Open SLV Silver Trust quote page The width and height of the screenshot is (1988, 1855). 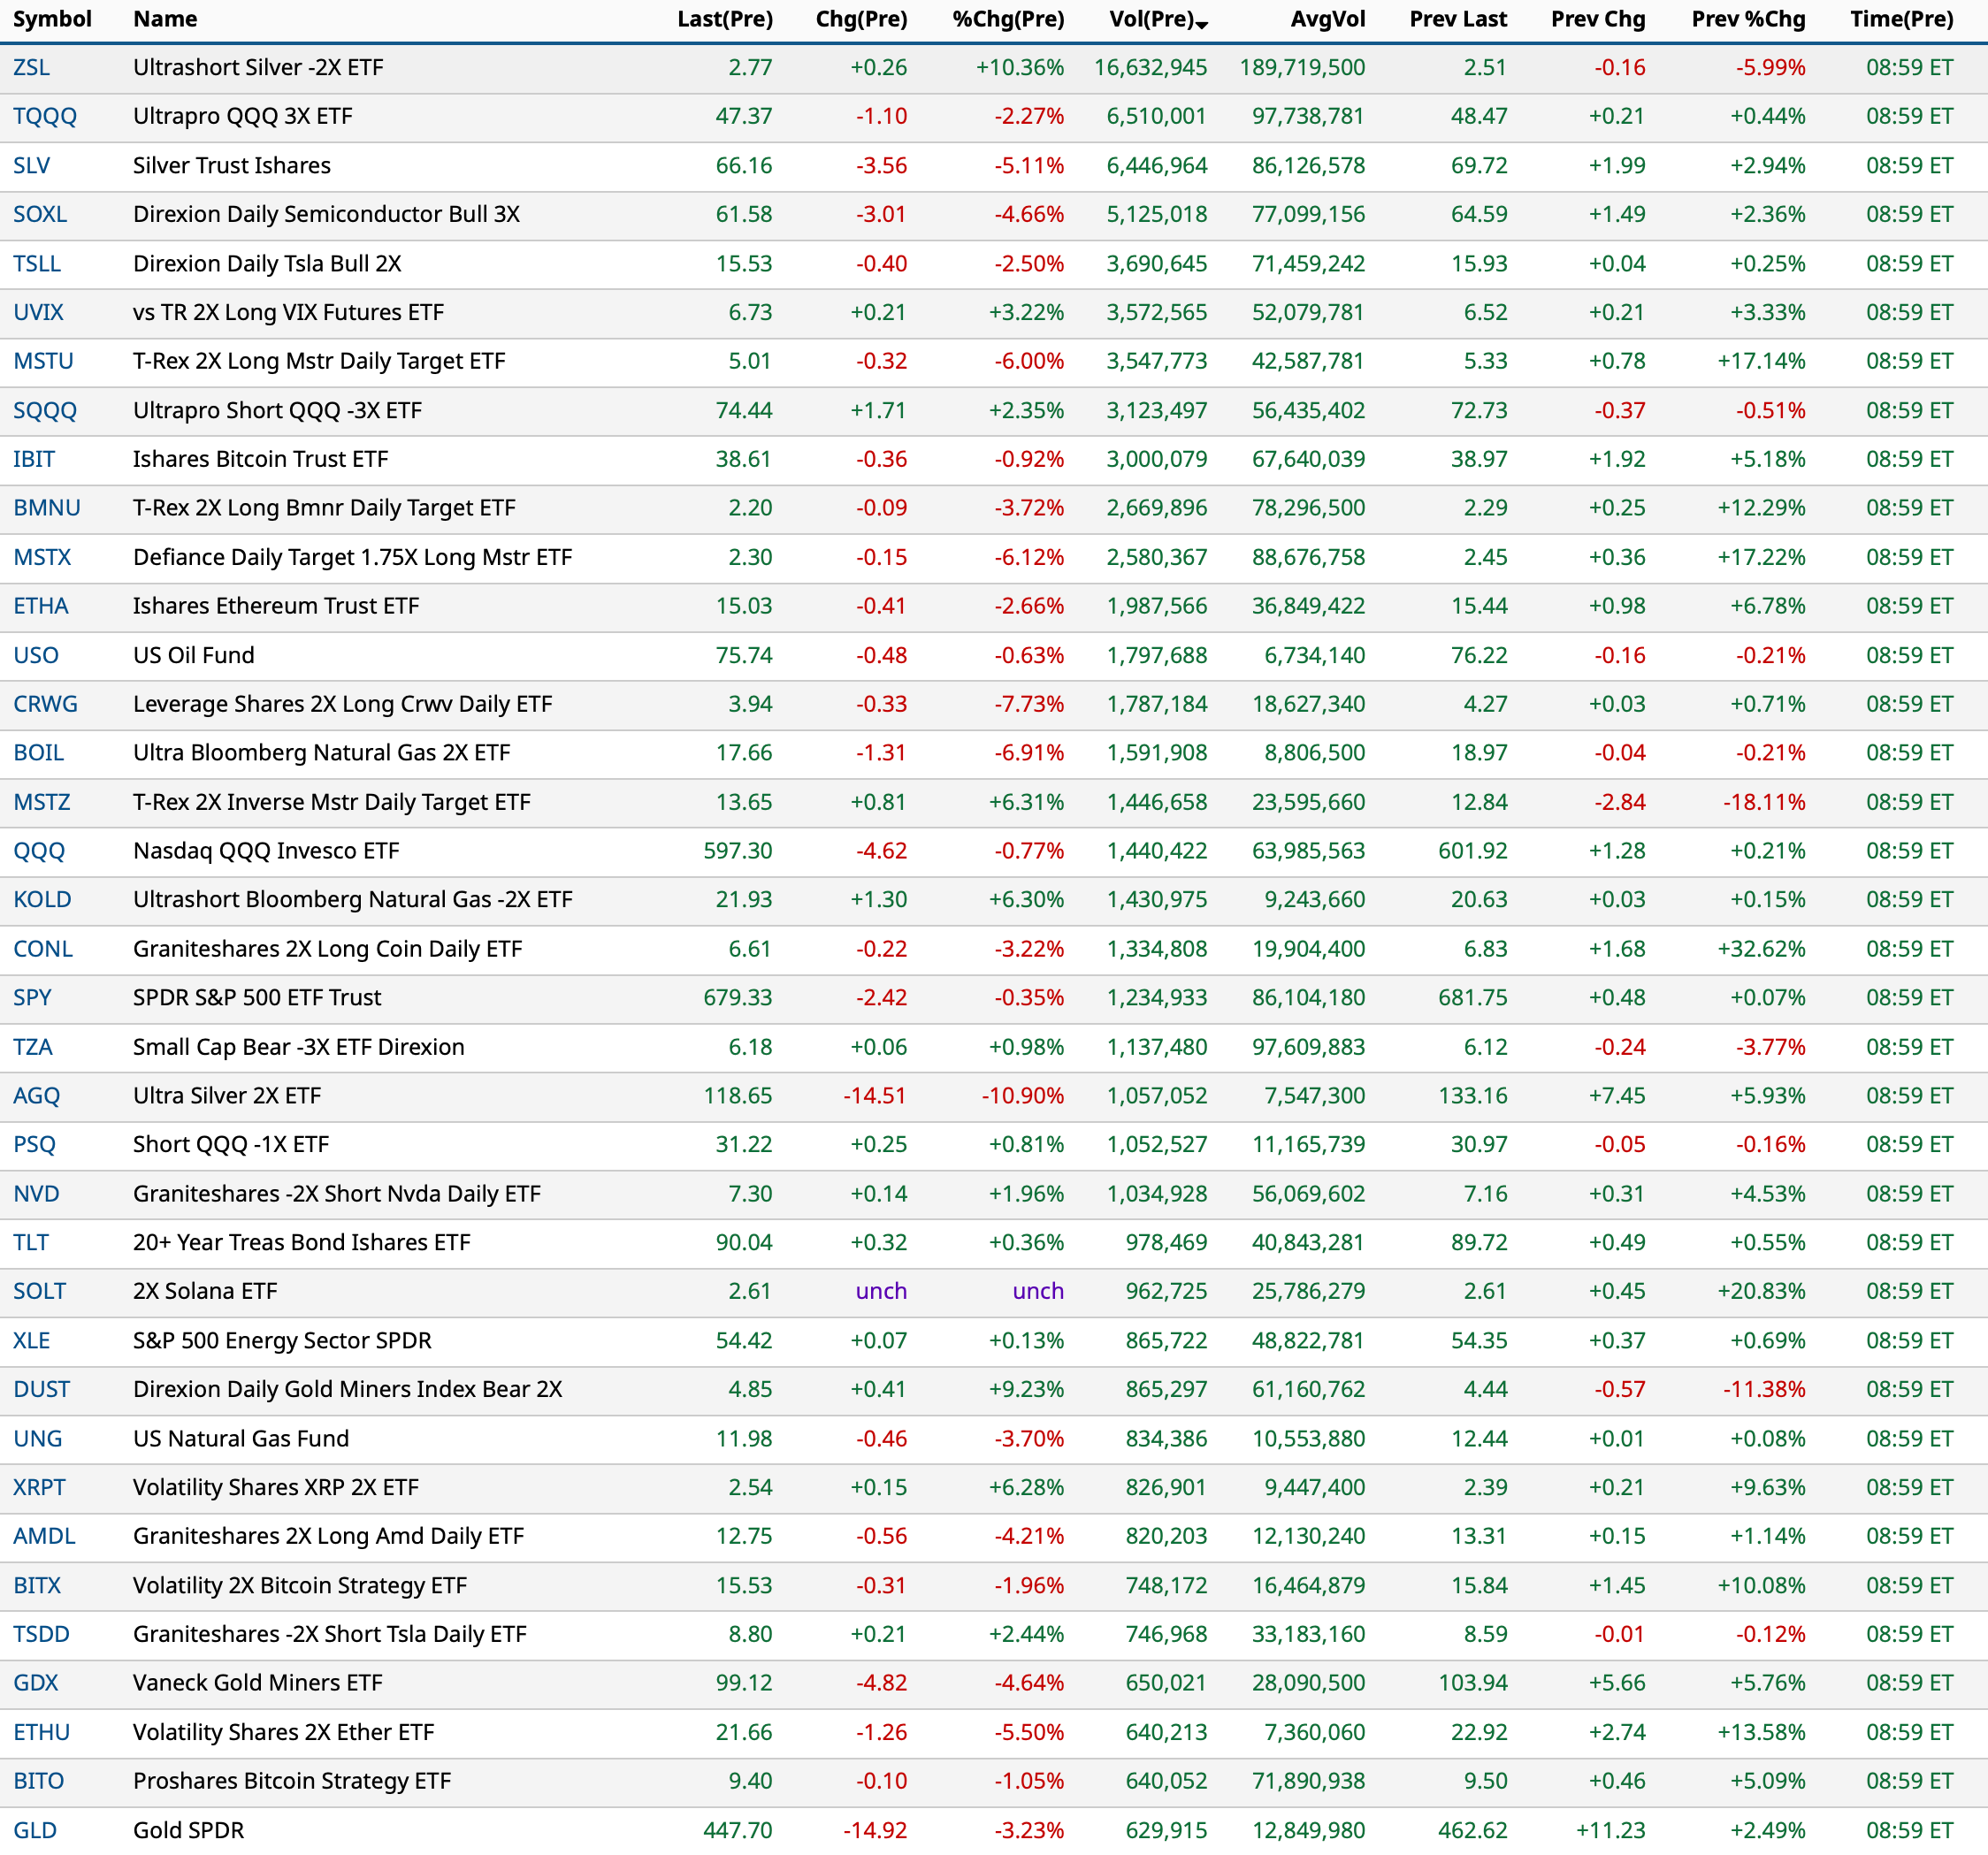tap(31, 165)
